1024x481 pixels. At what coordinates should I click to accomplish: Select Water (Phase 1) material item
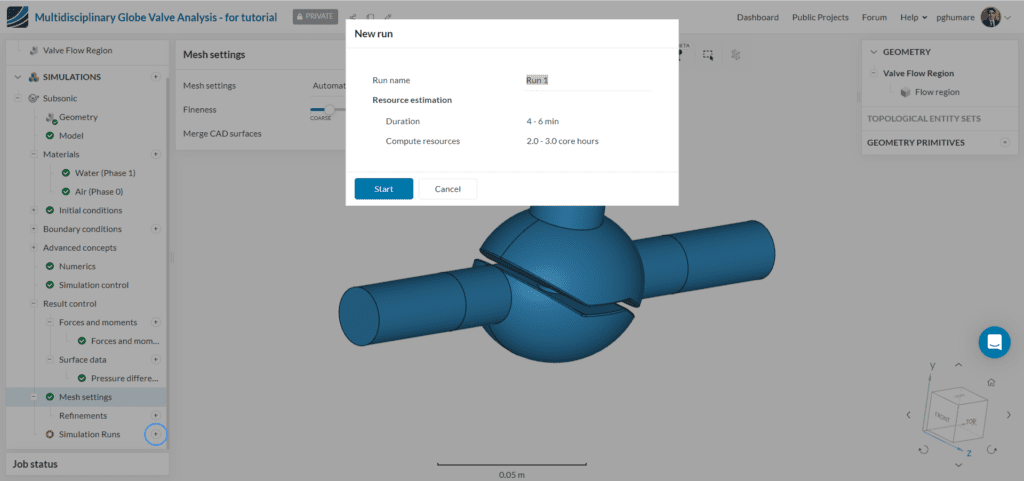[105, 173]
